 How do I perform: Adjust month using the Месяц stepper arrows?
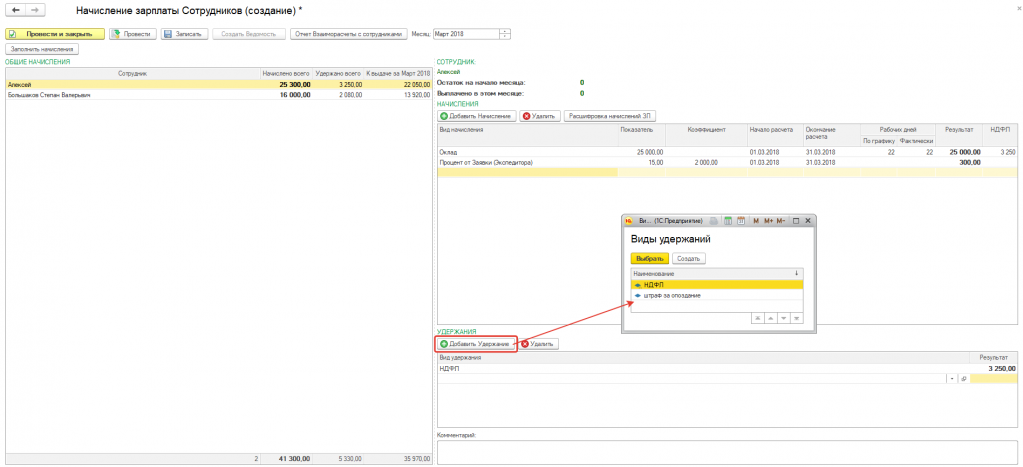(506, 34)
